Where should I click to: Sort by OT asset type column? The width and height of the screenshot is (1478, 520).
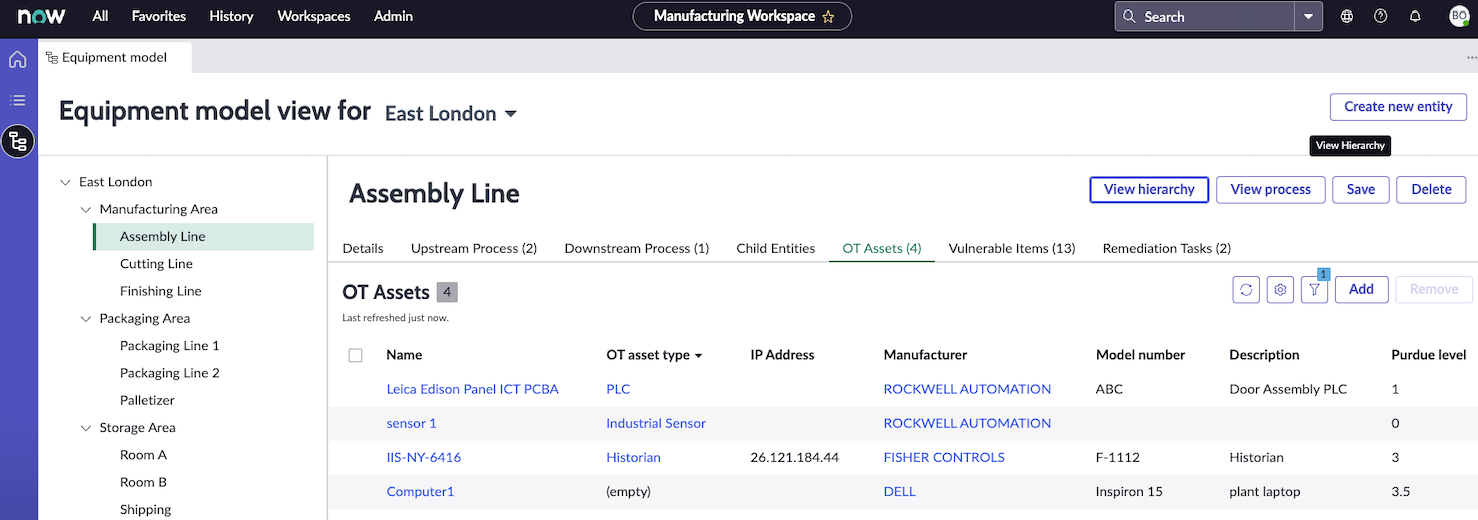654,355
